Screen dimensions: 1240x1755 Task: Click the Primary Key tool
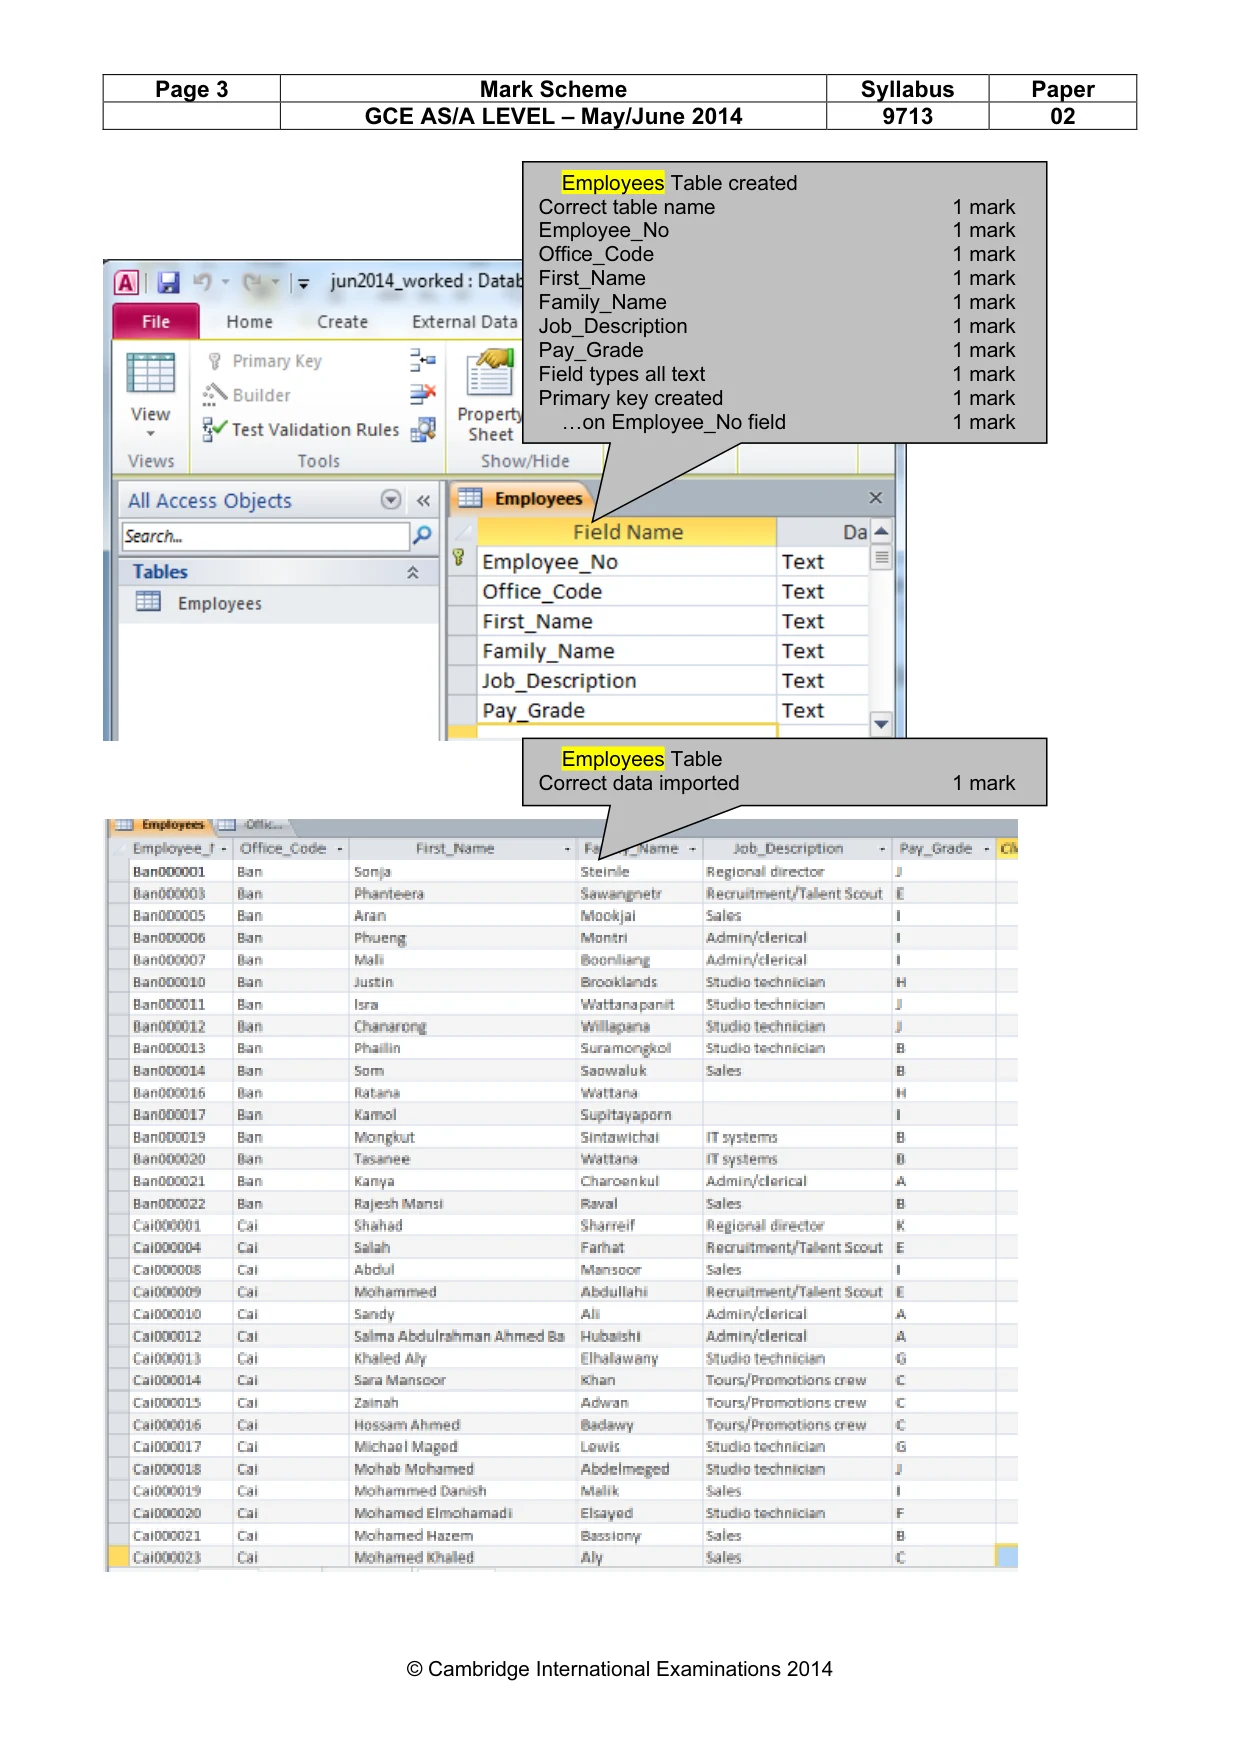(x=264, y=361)
